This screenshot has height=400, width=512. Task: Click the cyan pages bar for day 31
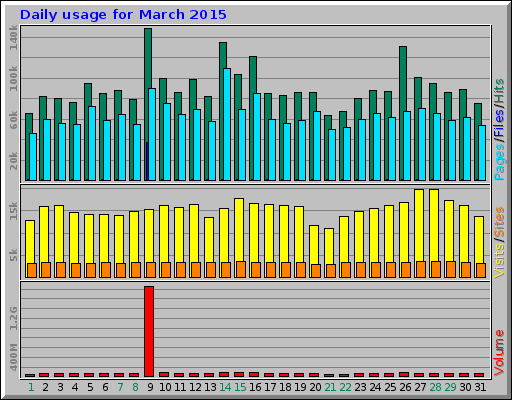pos(482,153)
